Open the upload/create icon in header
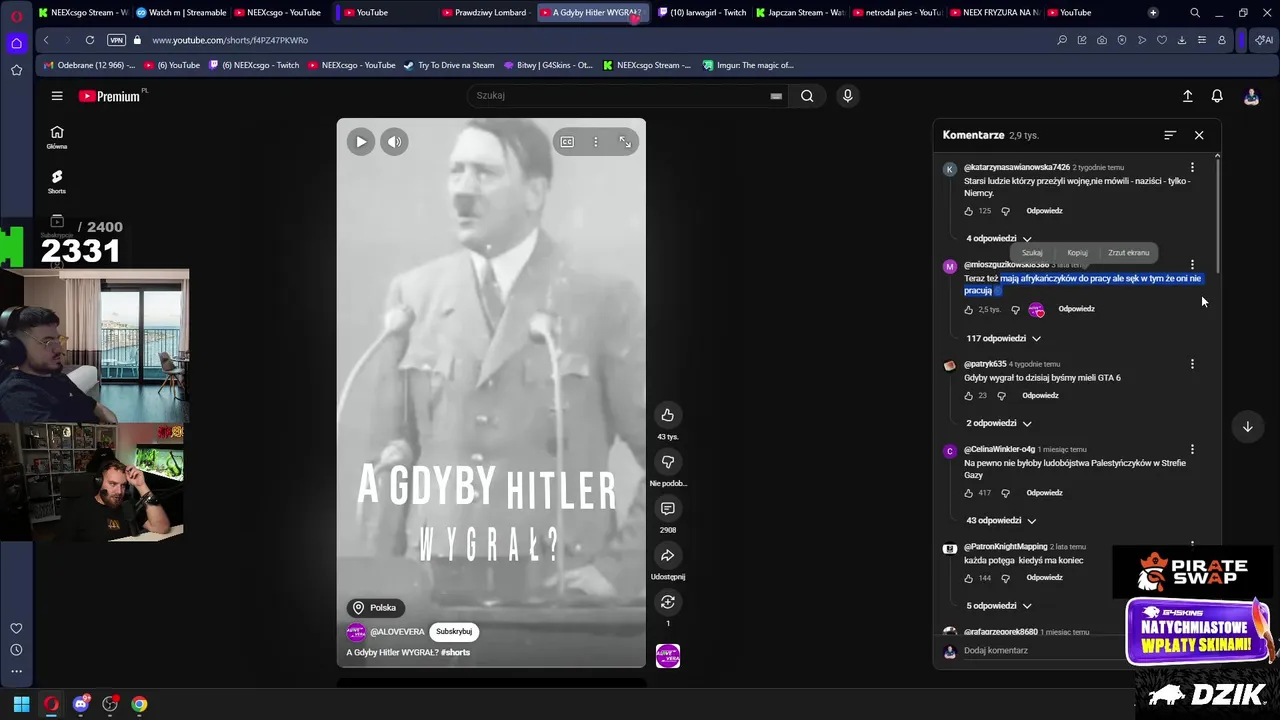The image size is (1280, 720). point(1187,96)
